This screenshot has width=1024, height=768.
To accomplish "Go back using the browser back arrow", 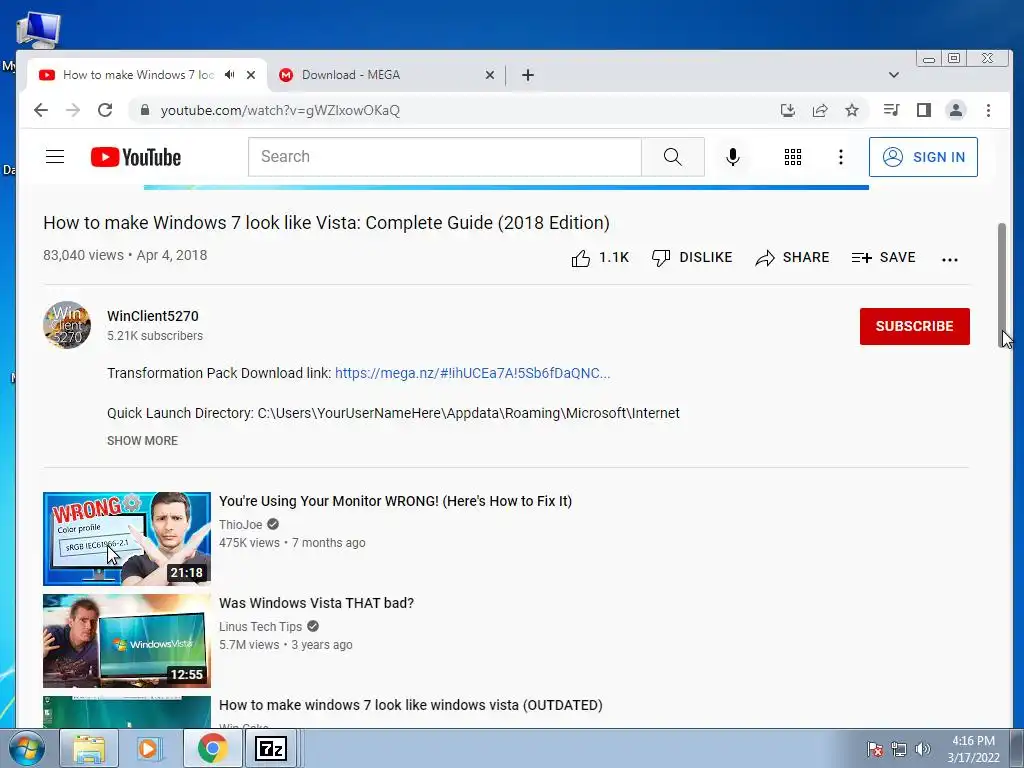I will click(x=40, y=110).
